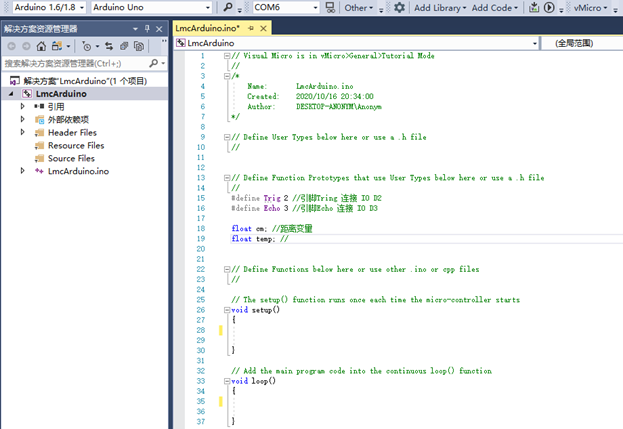Collapse the void loop() function

(x=227, y=381)
